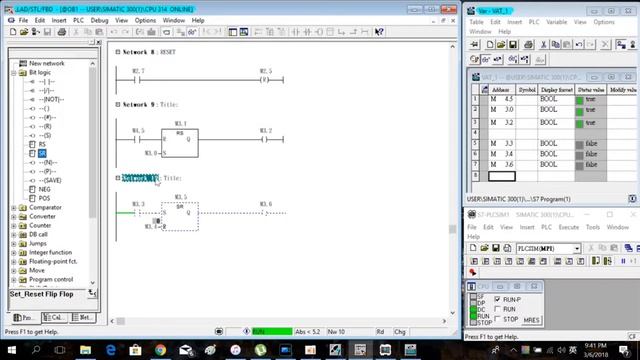Click New file icon in LAD editor toolbar

(13, 32)
